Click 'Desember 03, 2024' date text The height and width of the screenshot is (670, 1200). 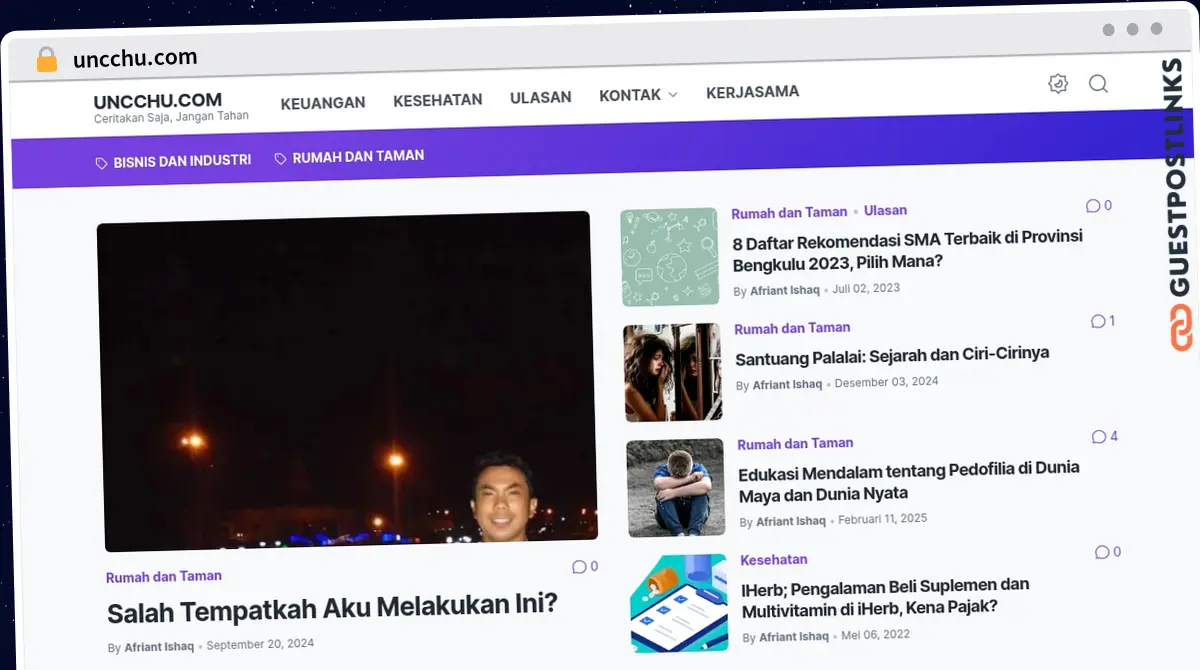887,382
